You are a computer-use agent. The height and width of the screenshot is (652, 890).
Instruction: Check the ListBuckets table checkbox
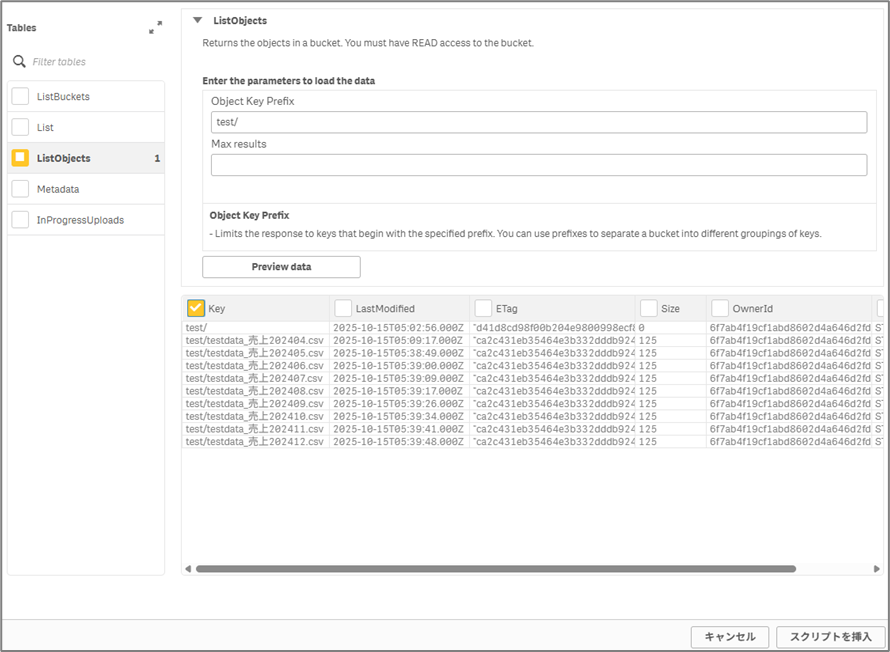click(20, 97)
